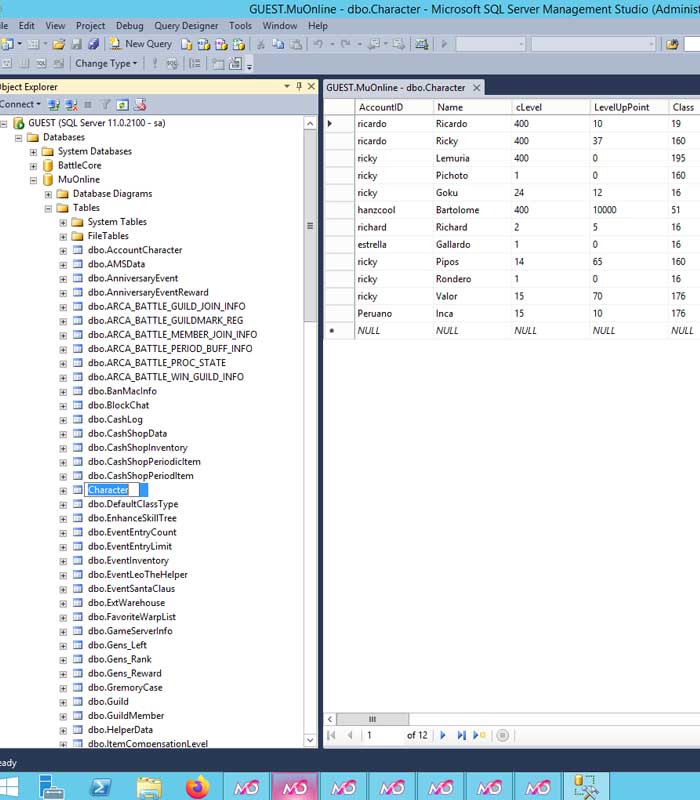Collapse the MuOnline database node

click(x=33, y=180)
